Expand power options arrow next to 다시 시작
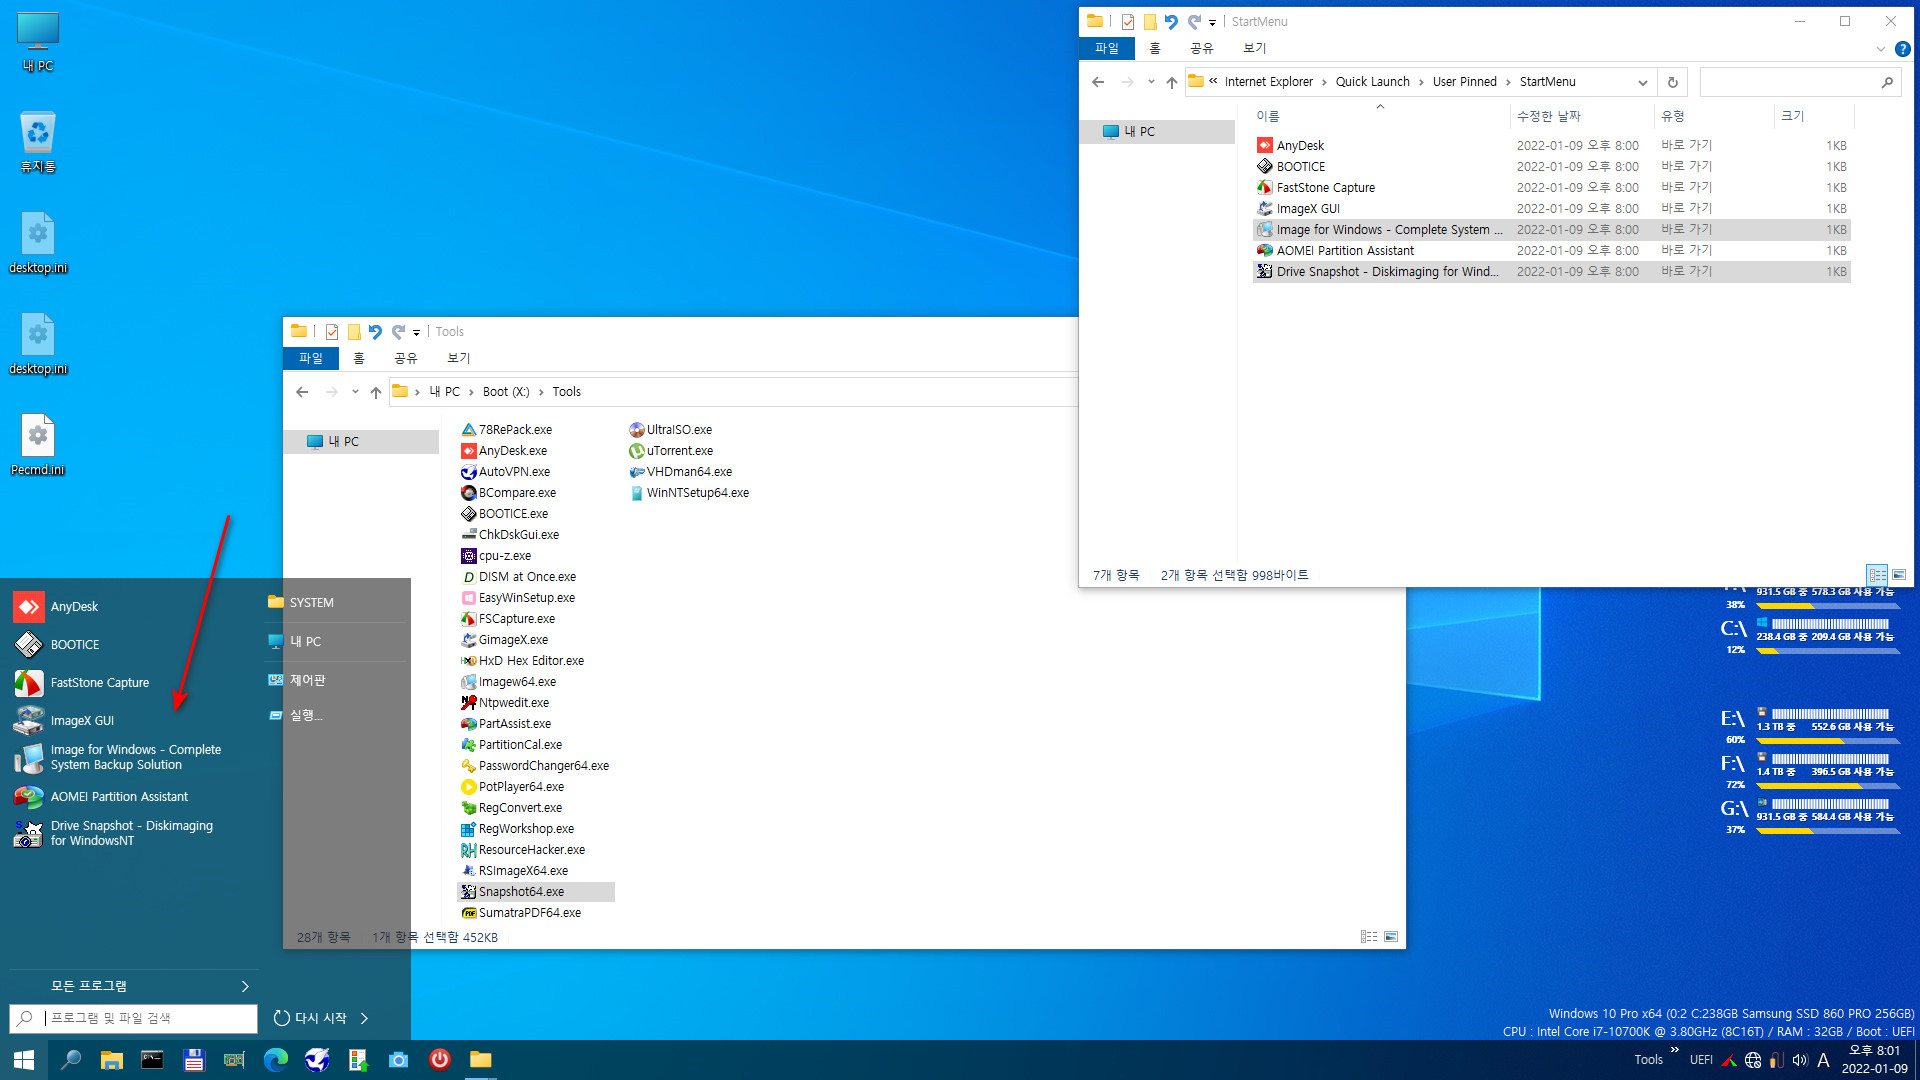 tap(365, 1018)
